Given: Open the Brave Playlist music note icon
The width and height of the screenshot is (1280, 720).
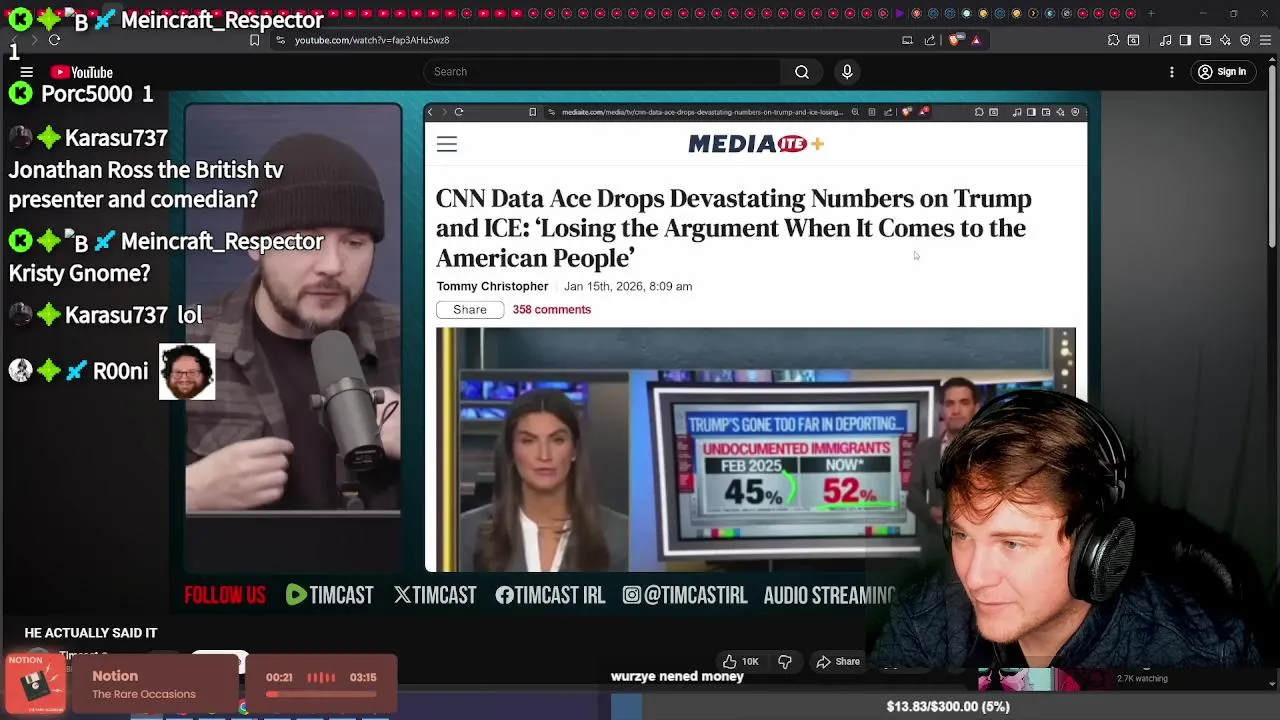Looking at the screenshot, I should coord(1165,40).
